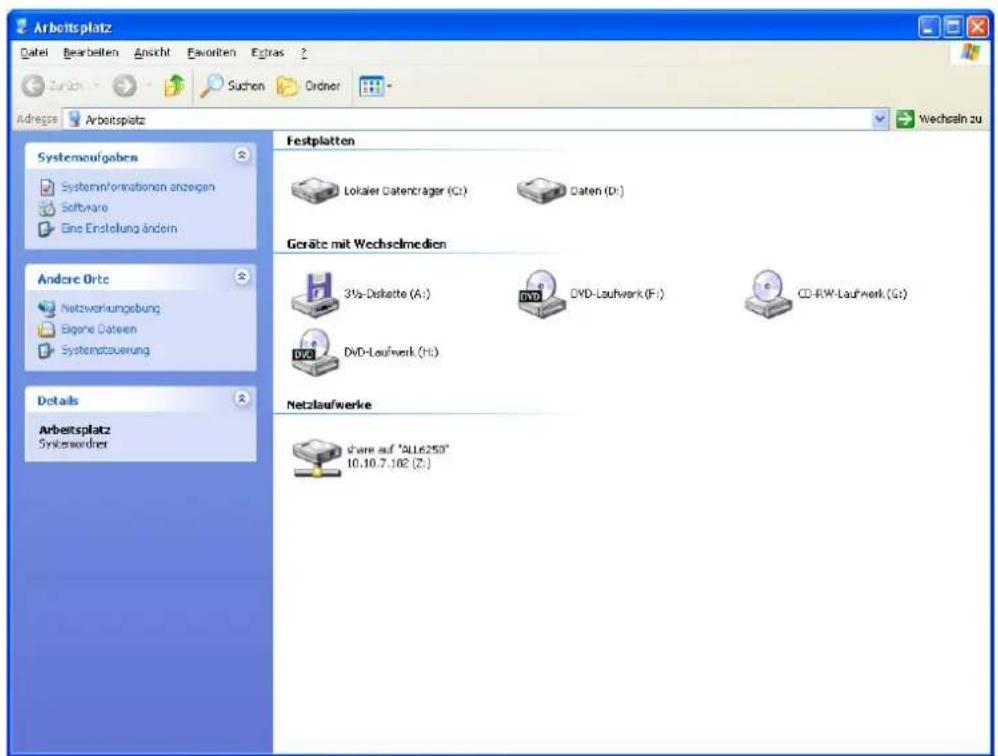Open the Eigene Dateien link

tap(99, 329)
